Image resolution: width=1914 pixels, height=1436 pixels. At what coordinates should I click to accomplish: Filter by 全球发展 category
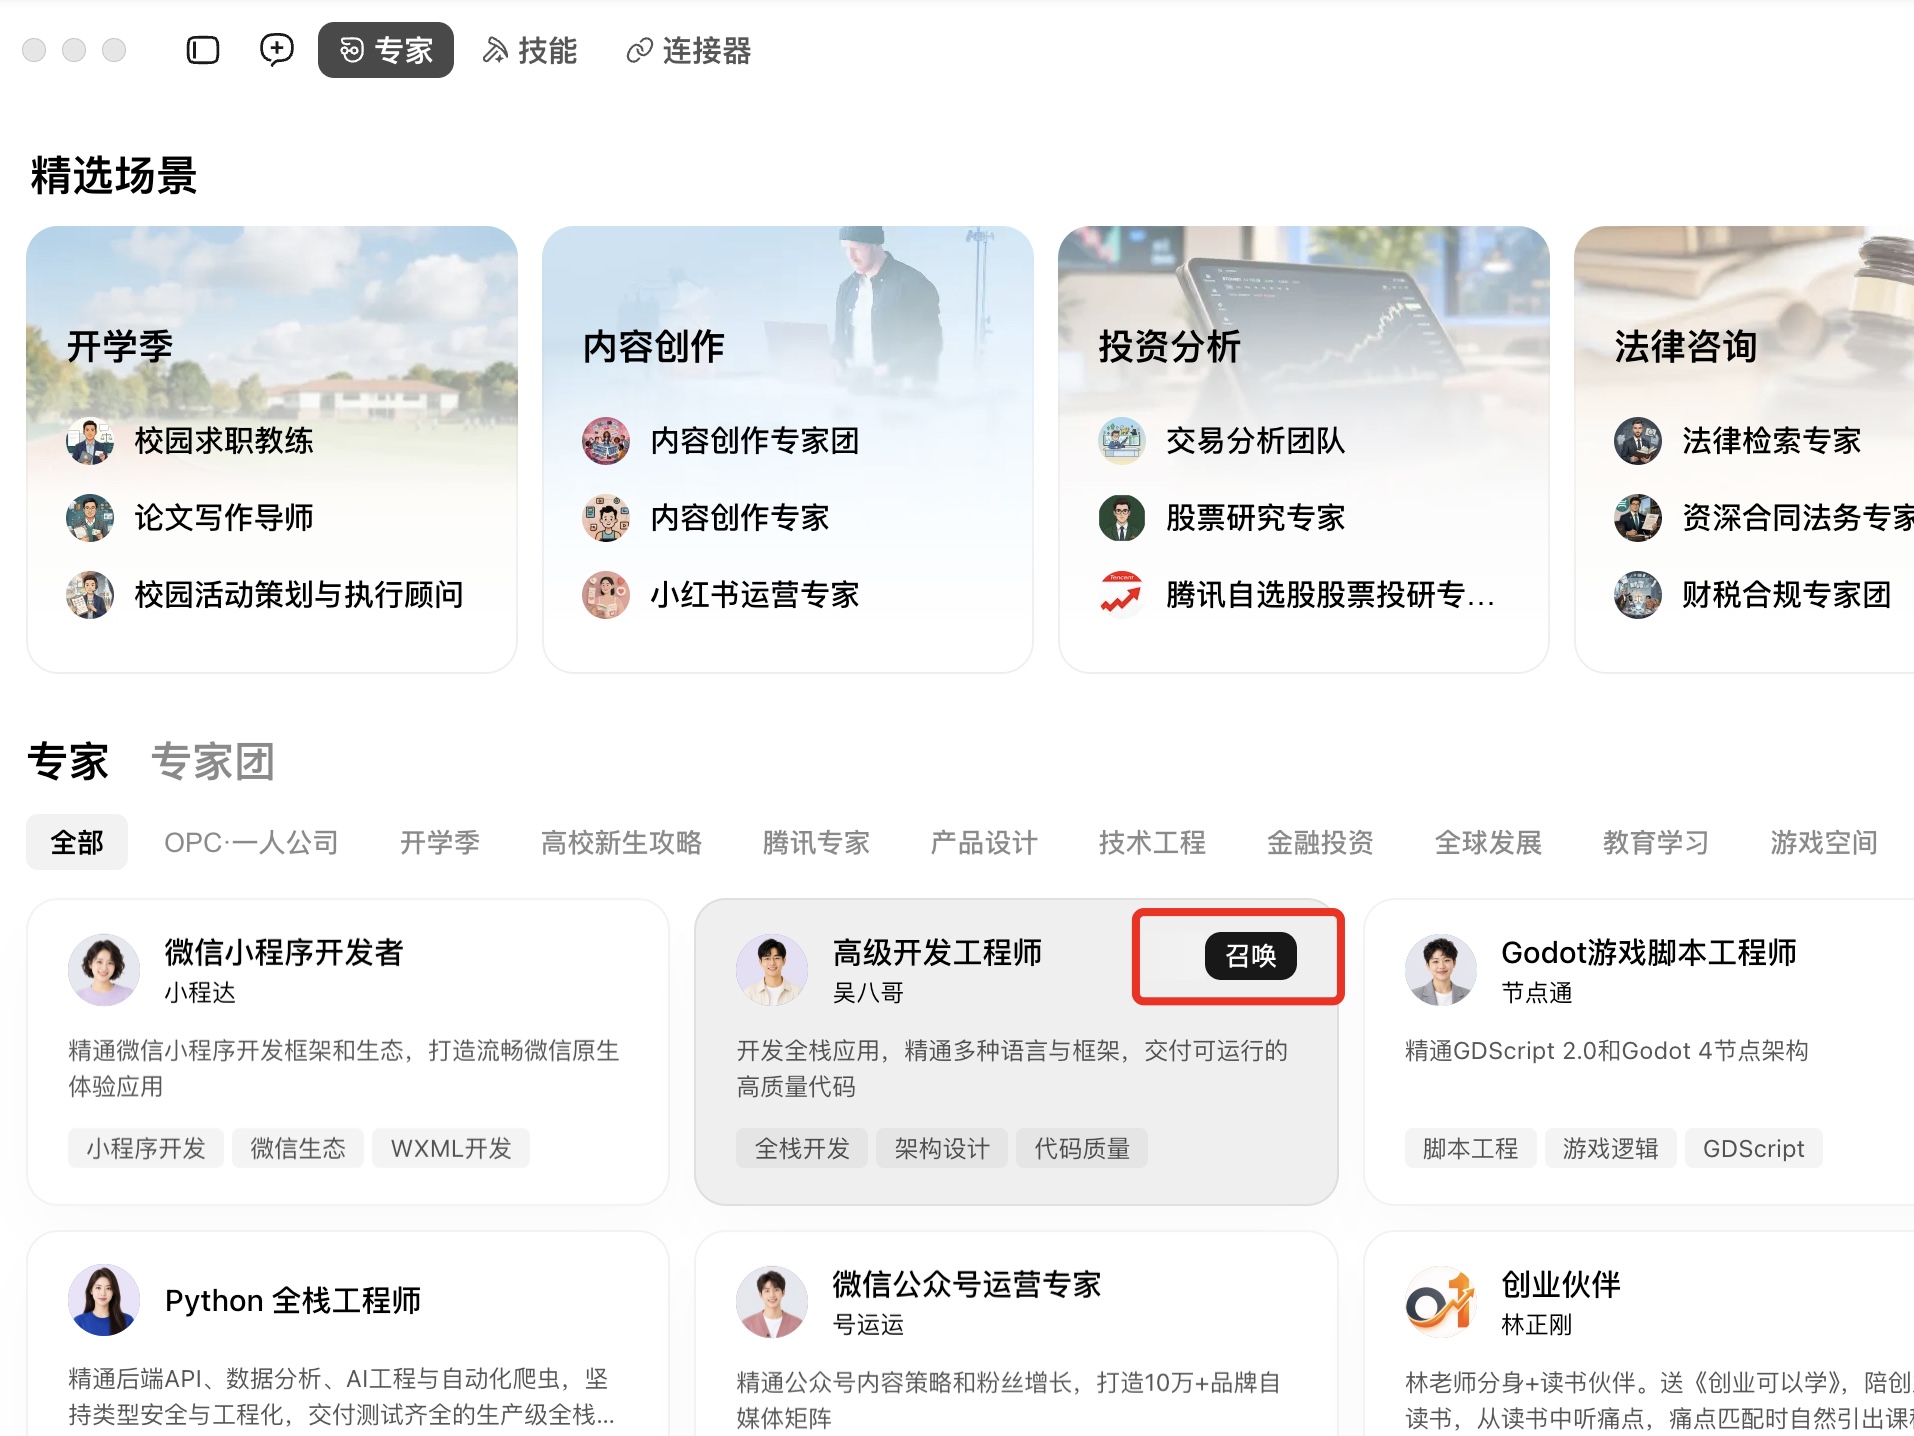1488,842
